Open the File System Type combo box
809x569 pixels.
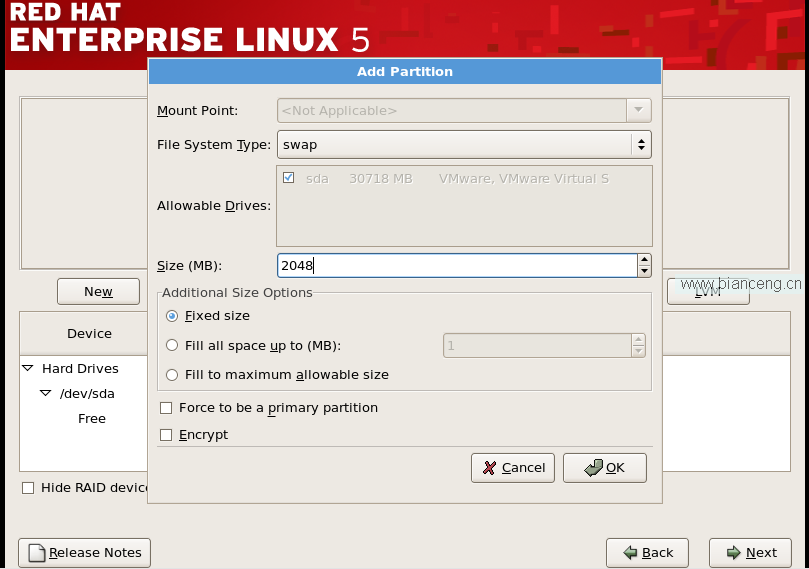click(464, 144)
